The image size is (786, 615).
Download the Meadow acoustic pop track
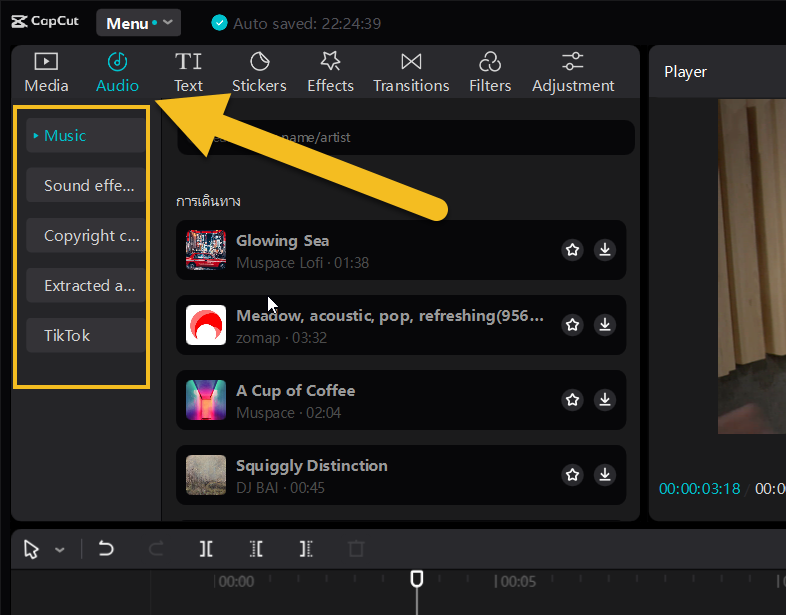coord(605,325)
